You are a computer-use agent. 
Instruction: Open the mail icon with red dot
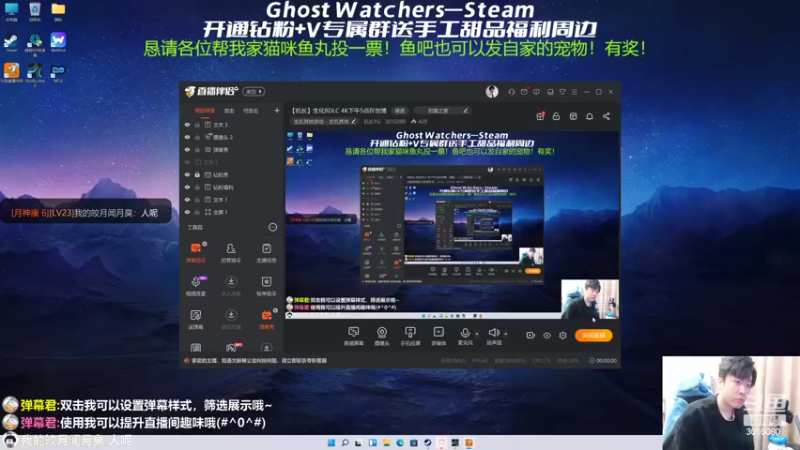[x=524, y=92]
